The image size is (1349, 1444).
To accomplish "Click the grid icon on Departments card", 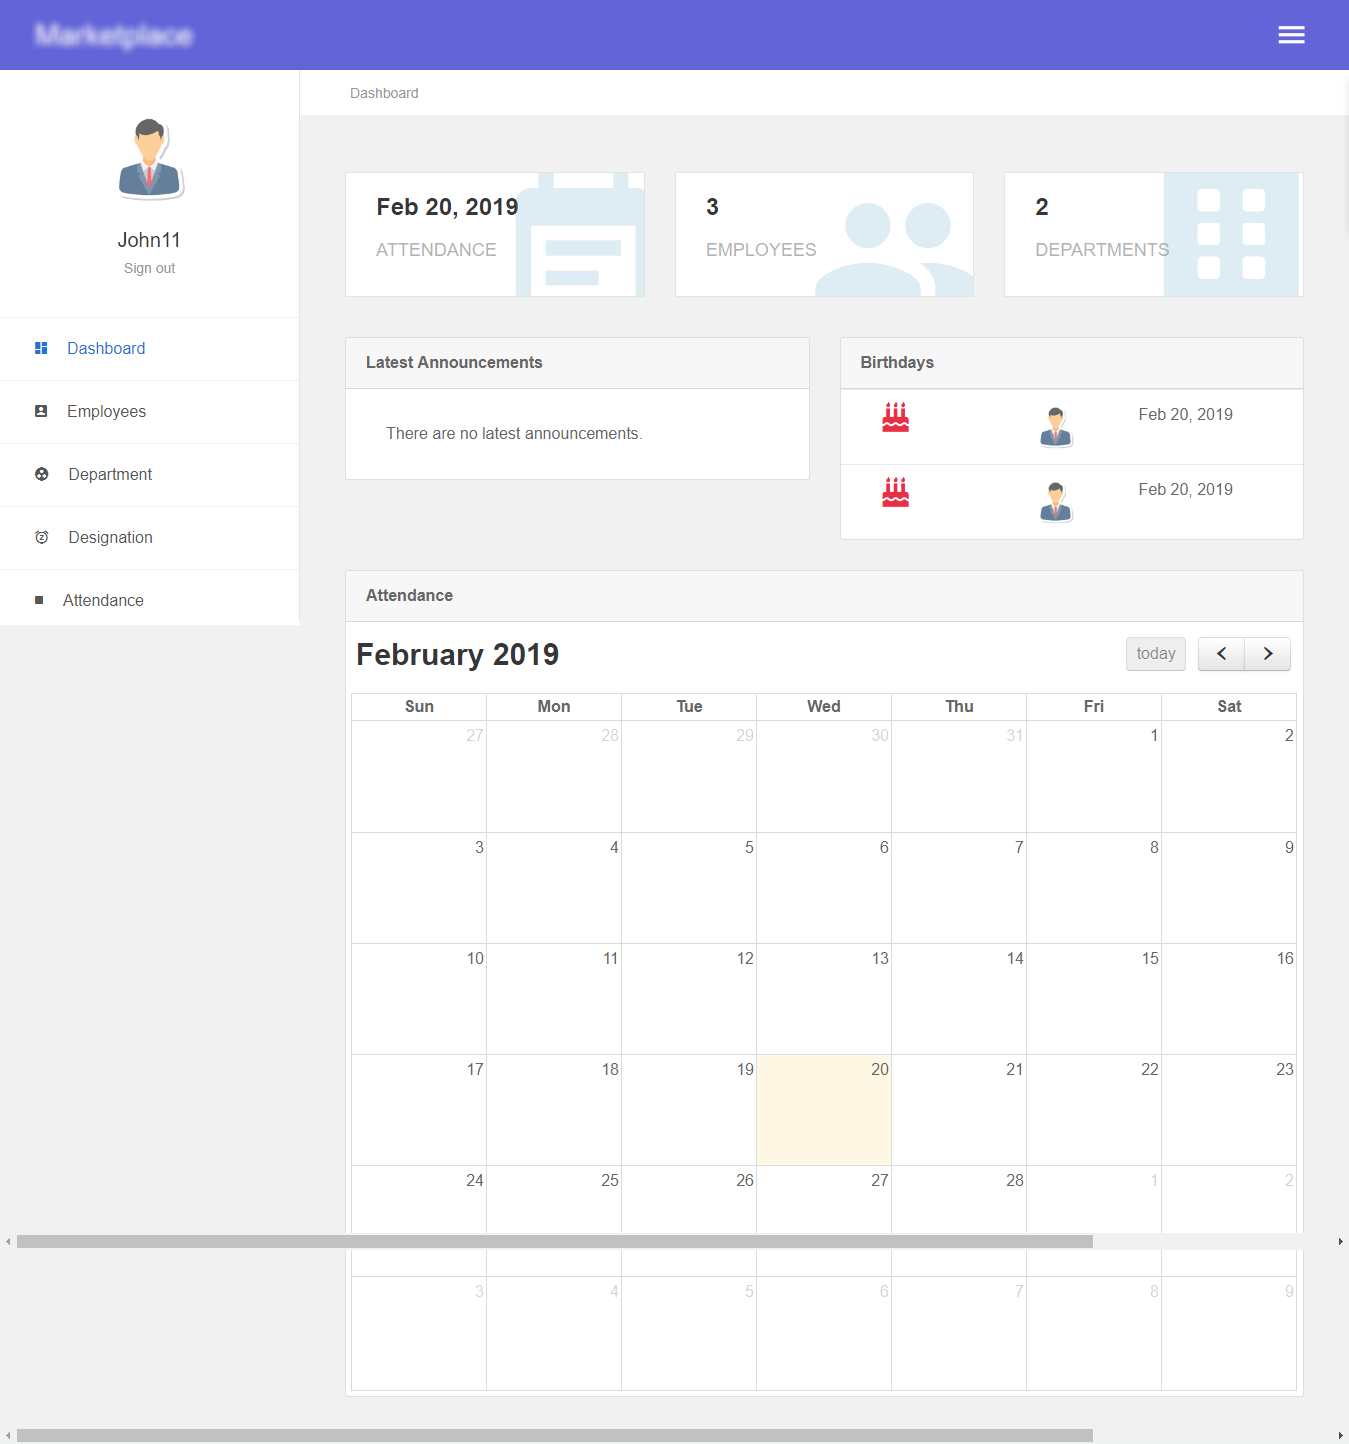I will coord(1232,234).
